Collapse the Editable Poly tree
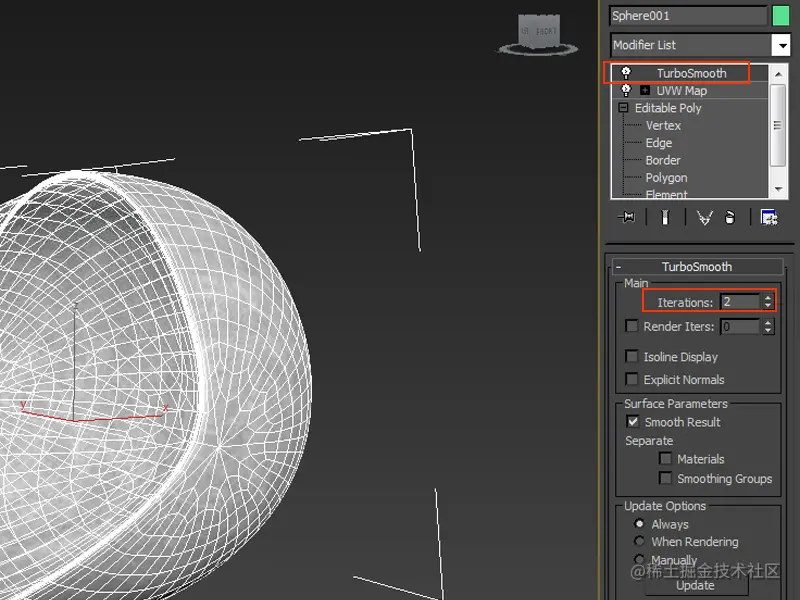800x600 pixels. [x=623, y=108]
